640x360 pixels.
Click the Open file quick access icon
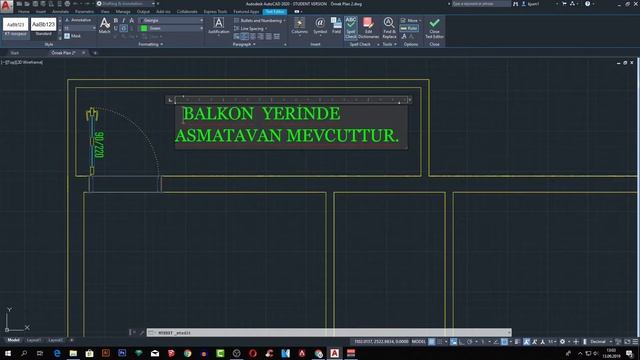click(27, 4)
